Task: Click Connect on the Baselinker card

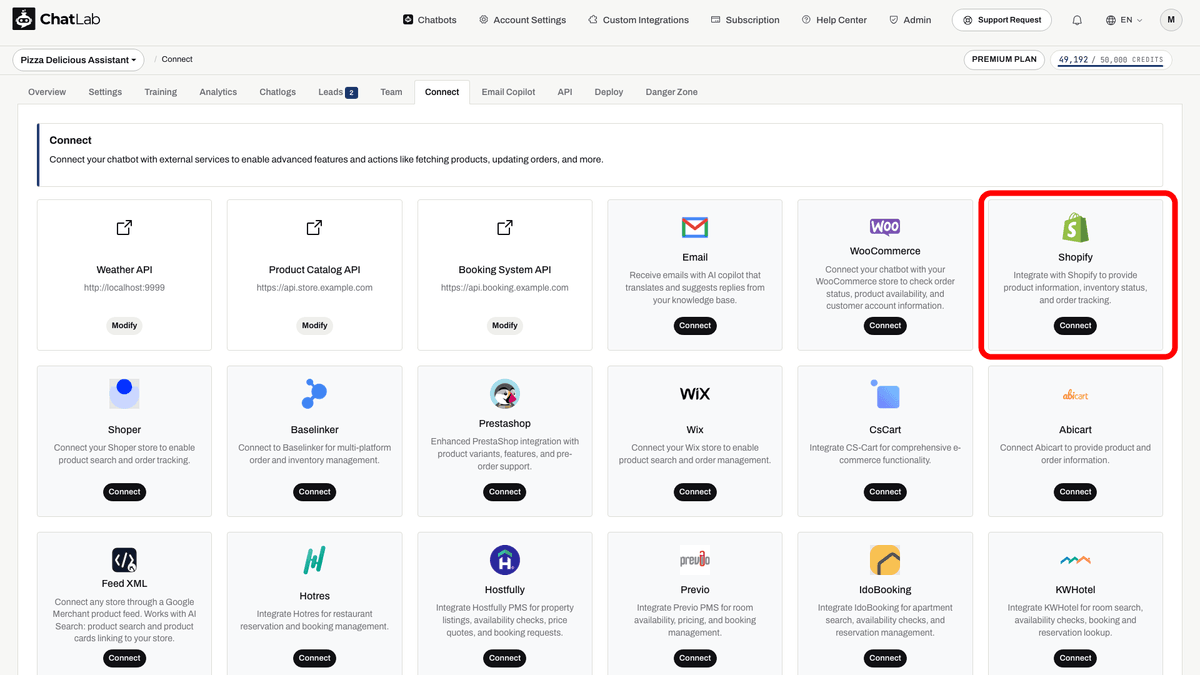Action: click(314, 491)
